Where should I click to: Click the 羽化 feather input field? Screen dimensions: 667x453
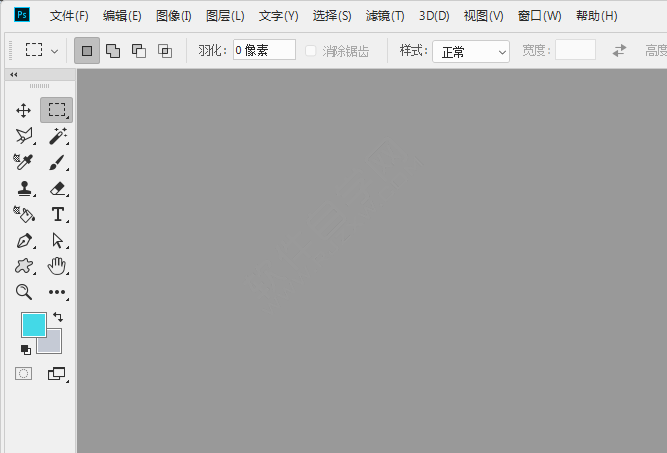pyautogui.click(x=264, y=50)
